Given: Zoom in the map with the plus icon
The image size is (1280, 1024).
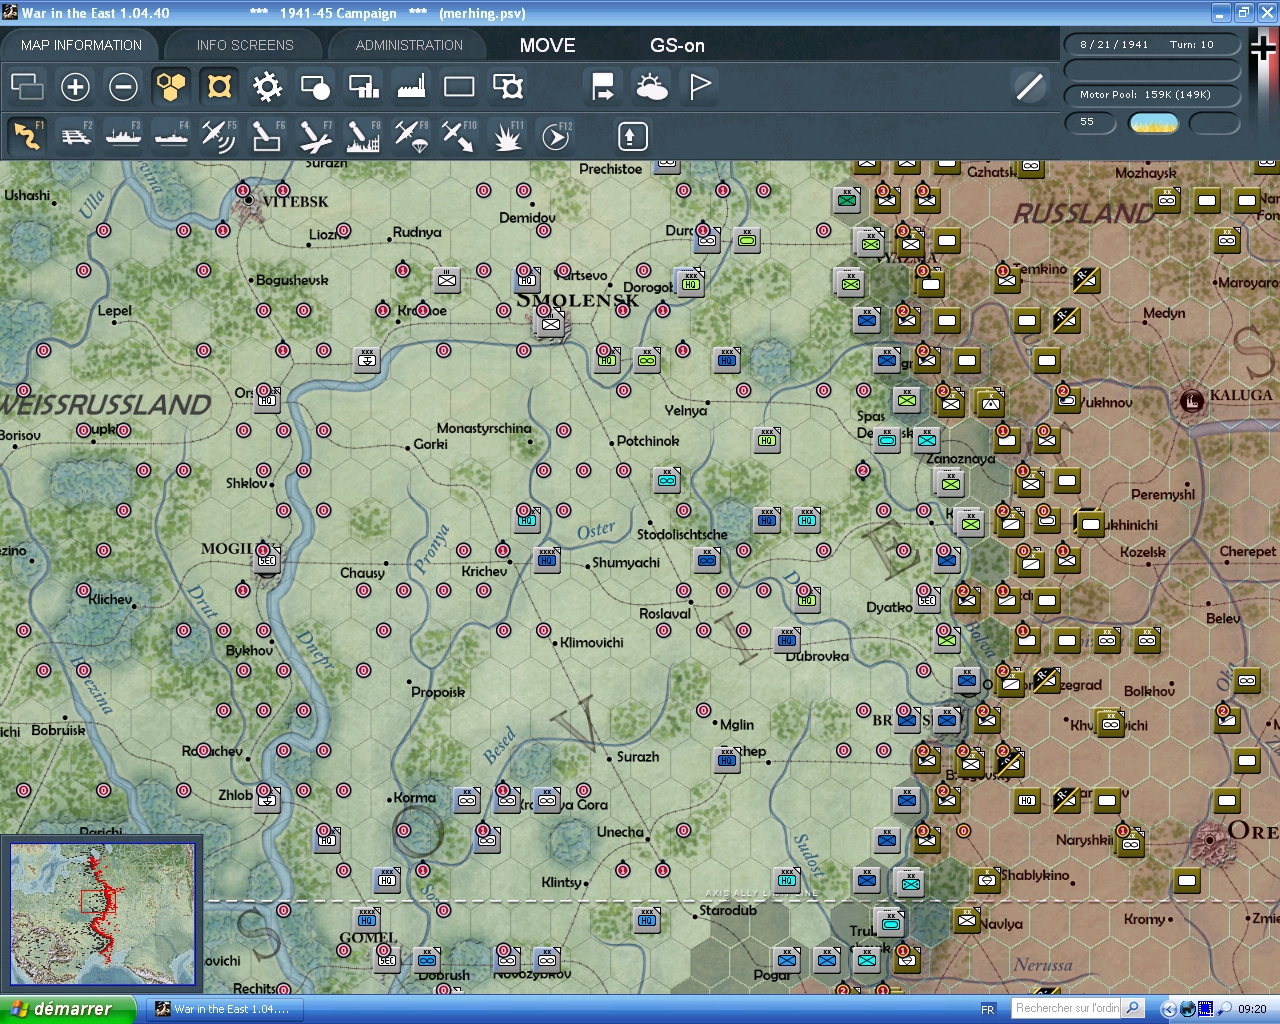Looking at the screenshot, I should (75, 87).
